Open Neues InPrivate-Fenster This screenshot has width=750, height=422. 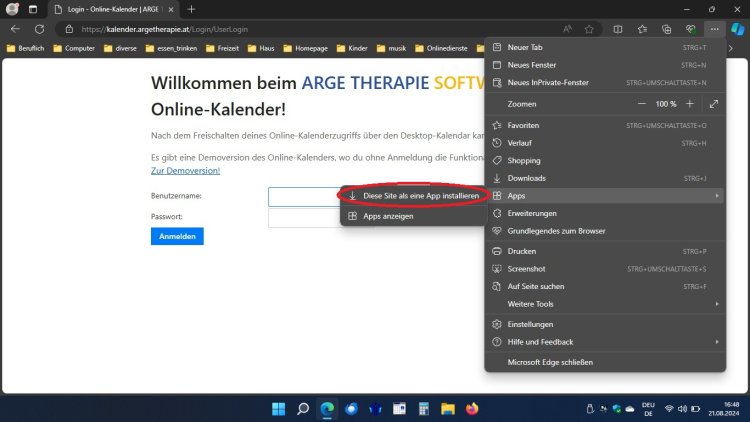(x=605, y=83)
